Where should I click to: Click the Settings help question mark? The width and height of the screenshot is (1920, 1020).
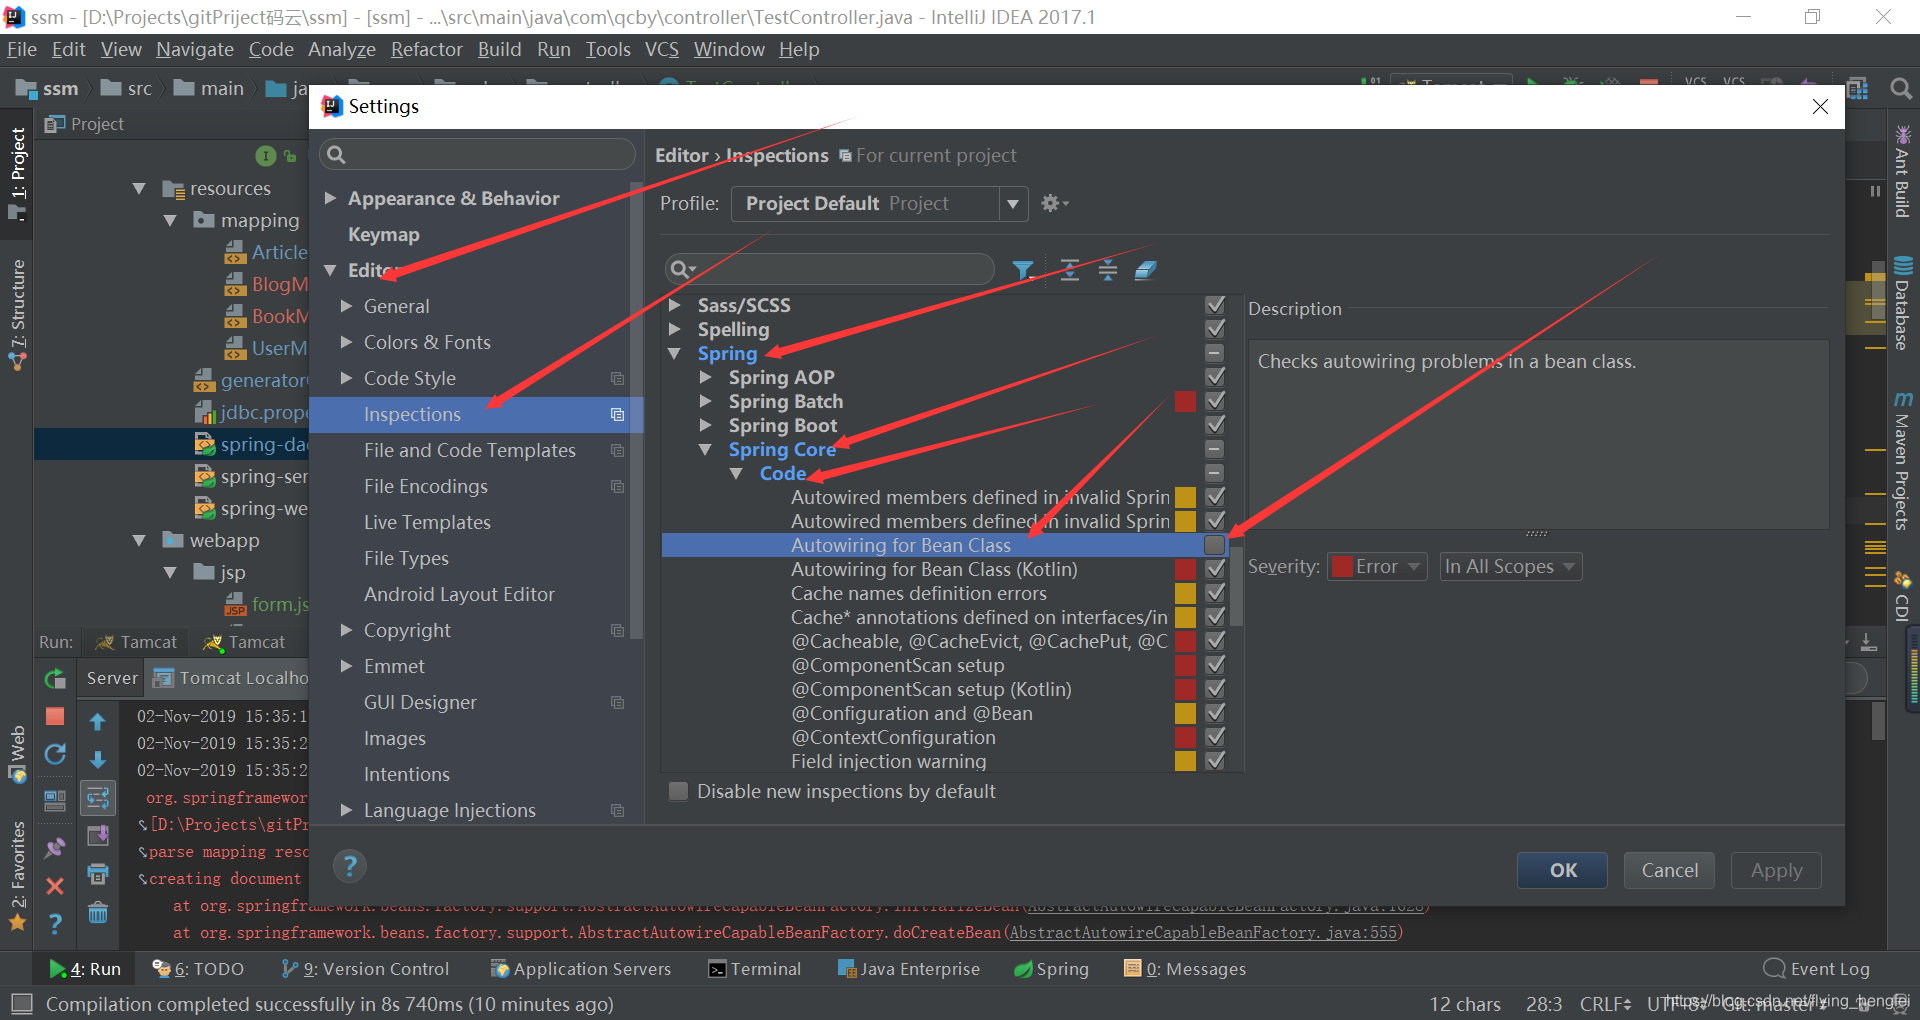350,866
